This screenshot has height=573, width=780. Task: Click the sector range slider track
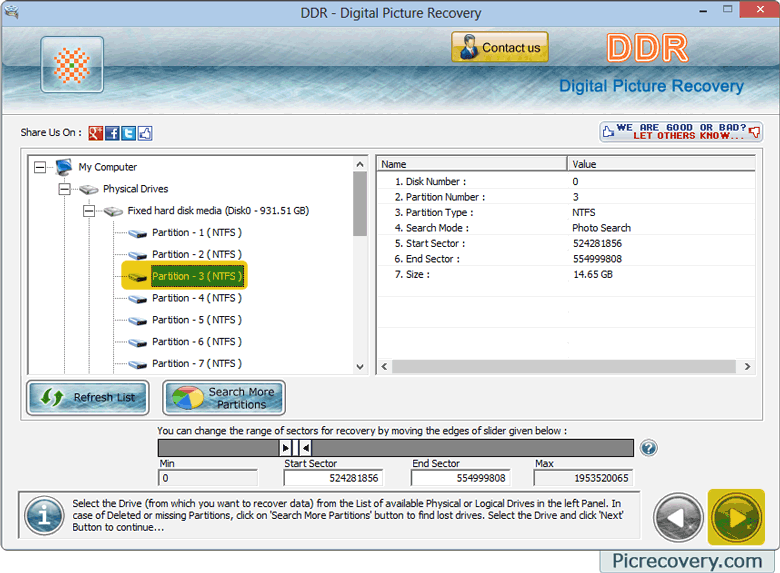[395, 448]
